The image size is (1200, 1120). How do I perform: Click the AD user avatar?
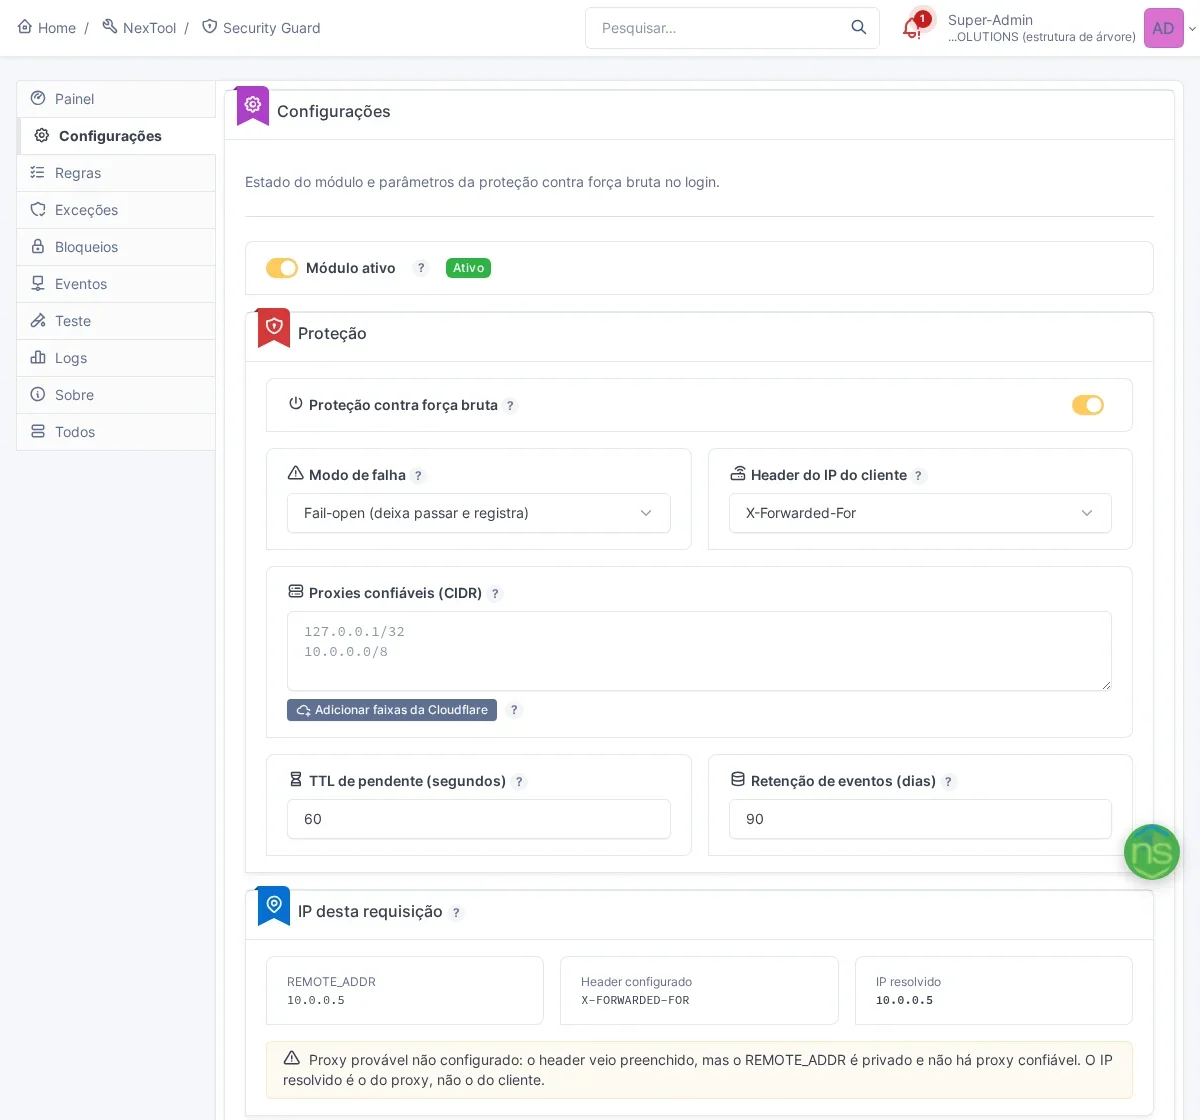point(1163,28)
